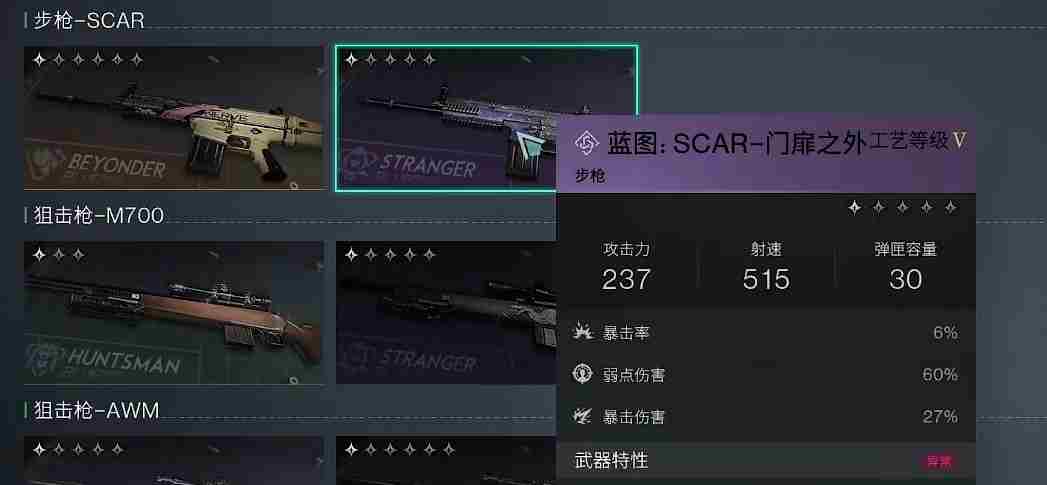Open the second AWM blueprint card
1047x485 pixels.
pyautogui.click(x=446, y=460)
